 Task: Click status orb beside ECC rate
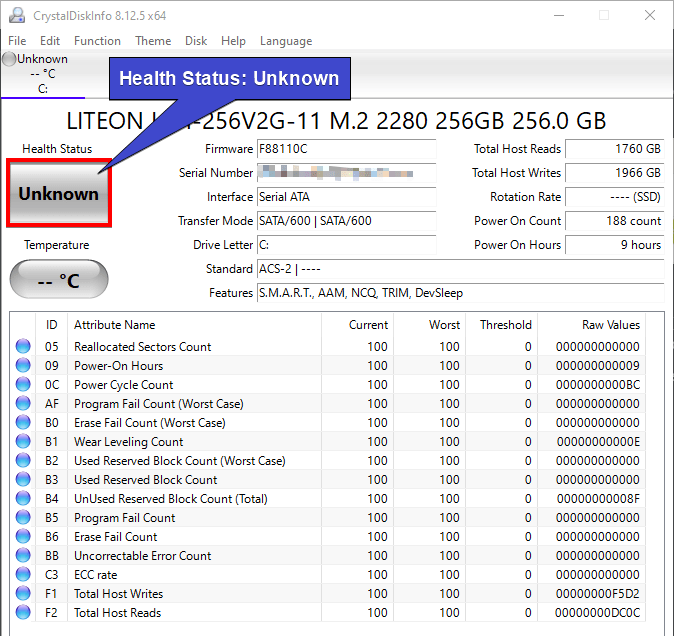[x=23, y=575]
